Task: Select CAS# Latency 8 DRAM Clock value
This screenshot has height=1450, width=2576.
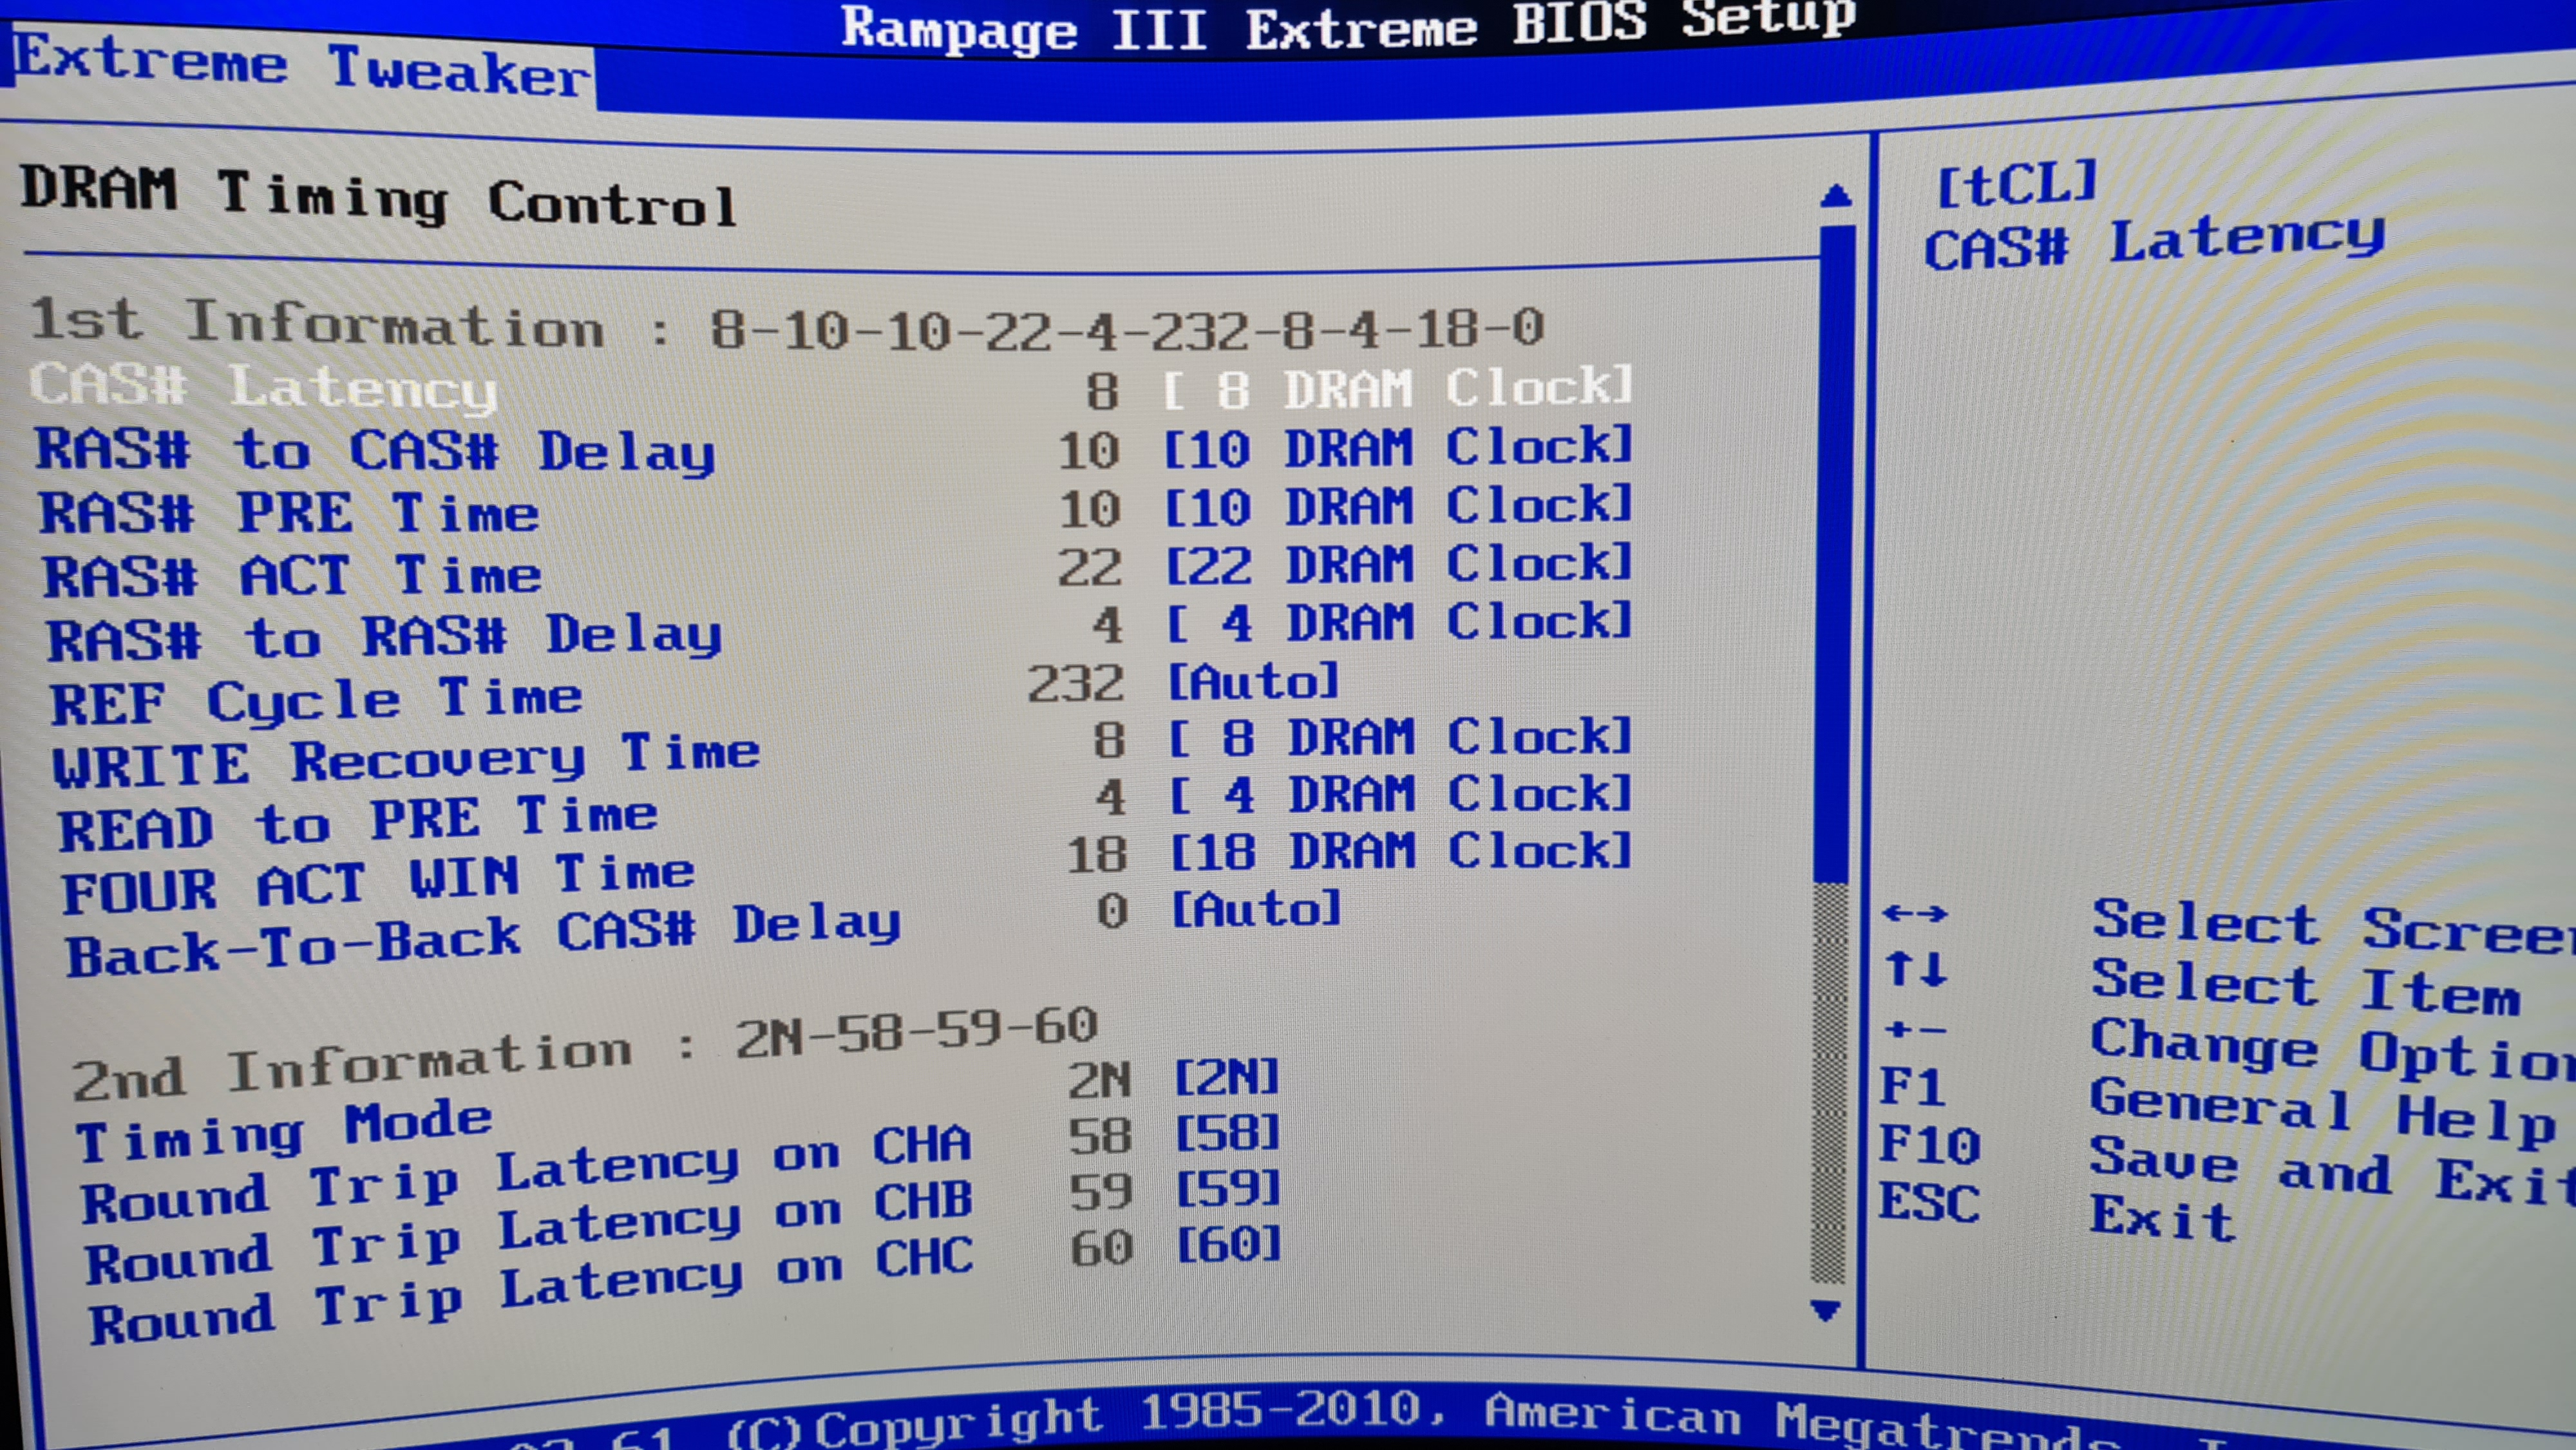Action: [1398, 388]
